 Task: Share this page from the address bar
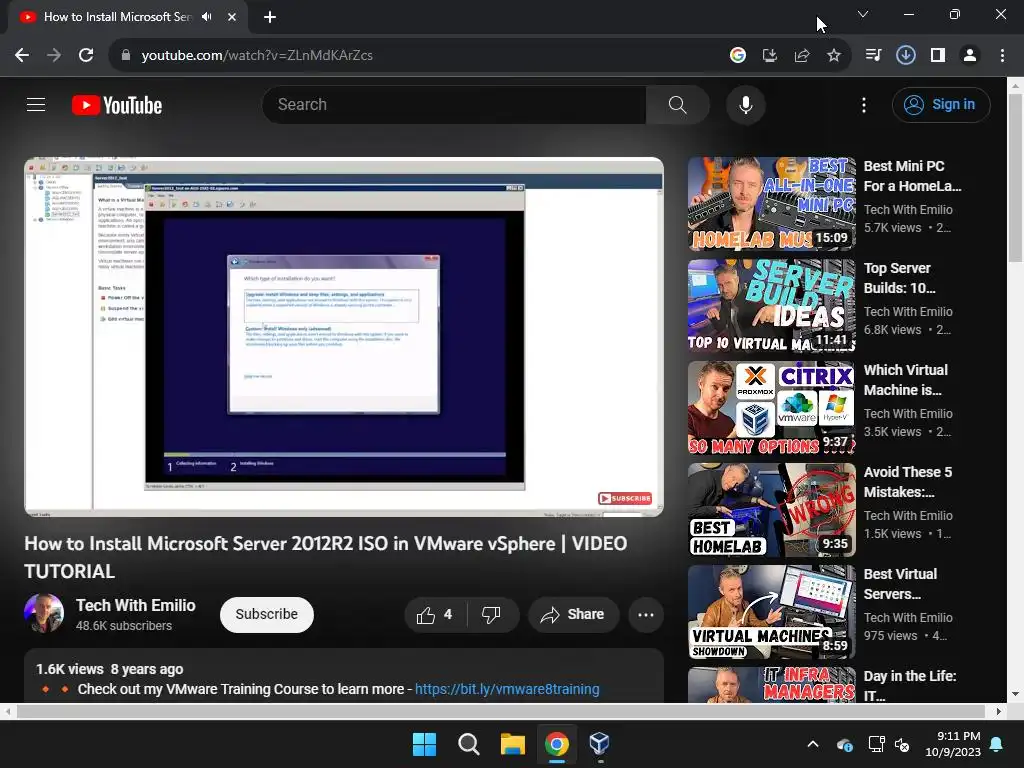click(x=802, y=55)
